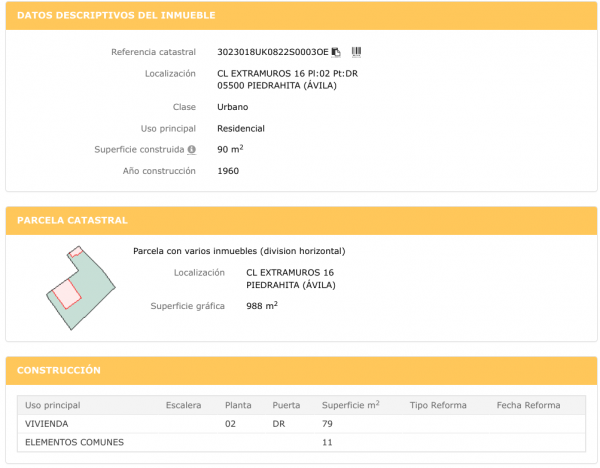Toggle the Construcción section header

[300, 370]
